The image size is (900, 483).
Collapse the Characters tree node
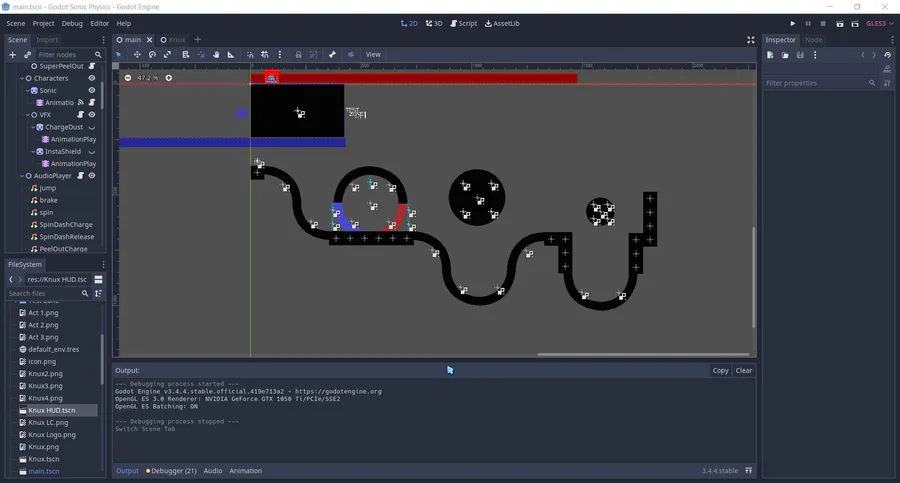(22, 78)
